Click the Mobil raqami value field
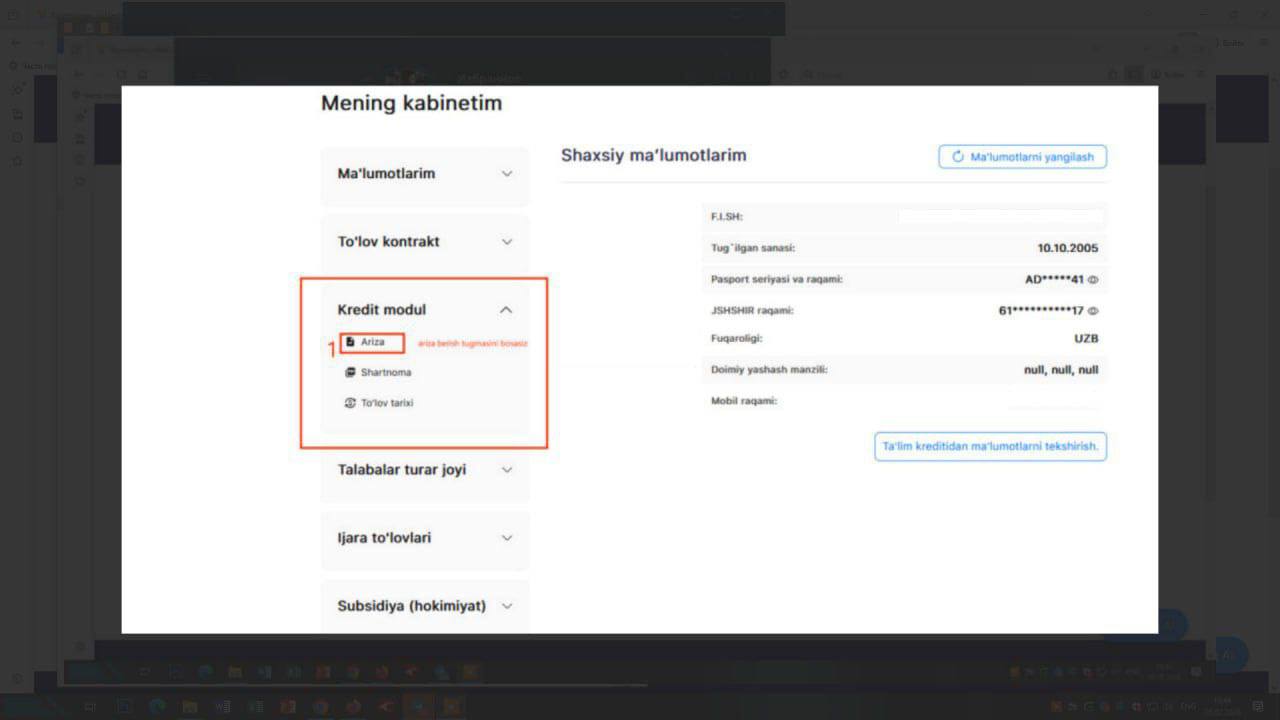This screenshot has height=720, width=1280. pyautogui.click(x=1052, y=401)
